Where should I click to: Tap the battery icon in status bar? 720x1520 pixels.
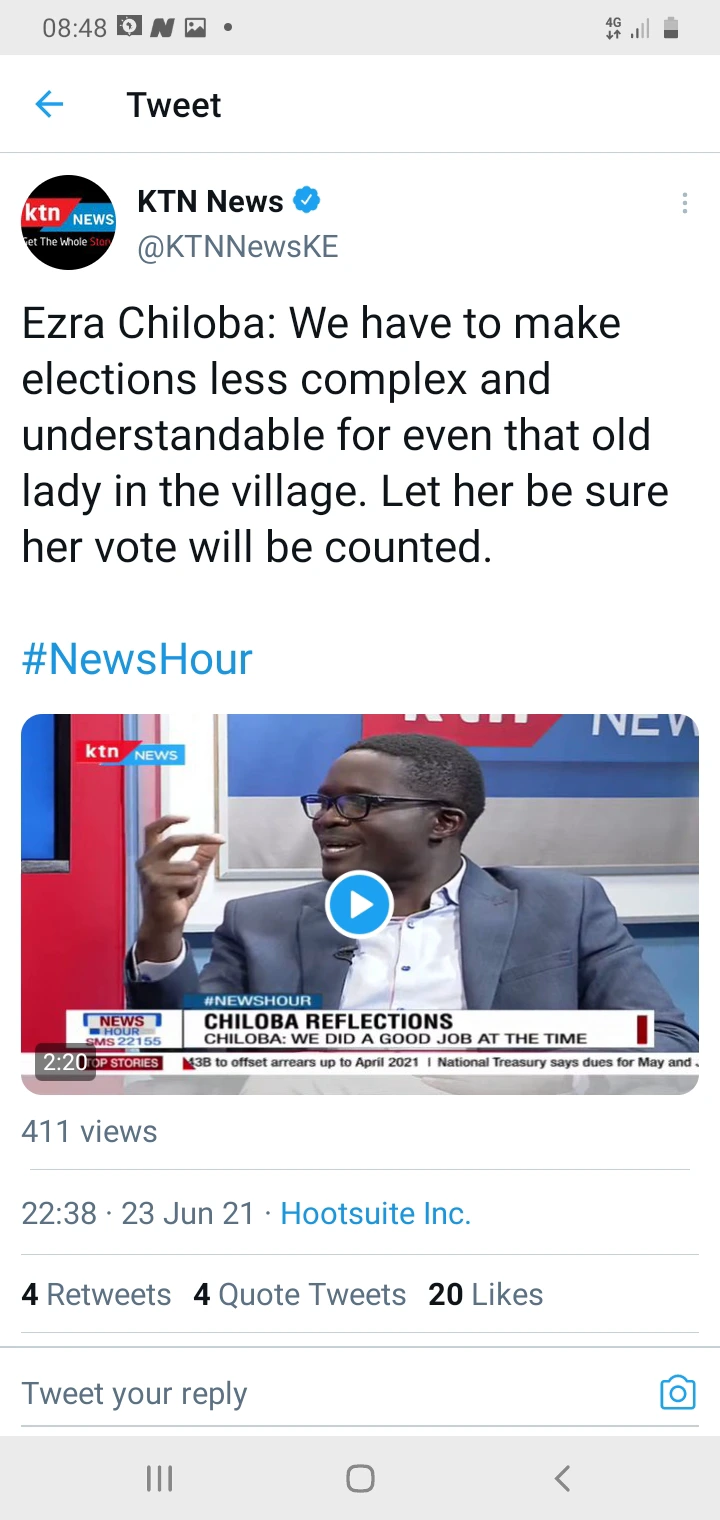tap(671, 28)
